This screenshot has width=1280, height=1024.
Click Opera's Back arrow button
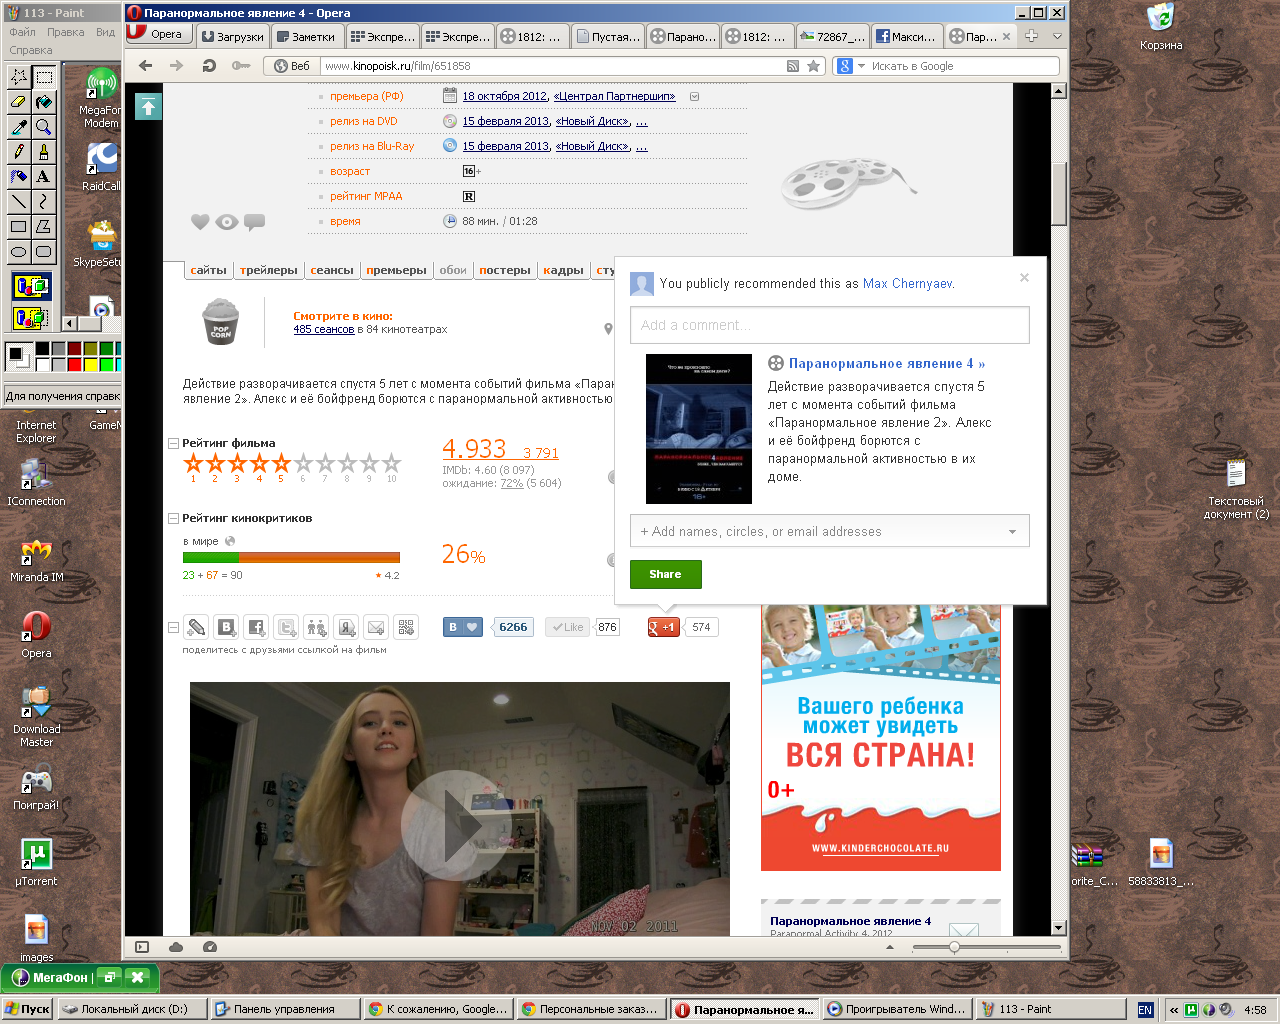click(x=146, y=66)
